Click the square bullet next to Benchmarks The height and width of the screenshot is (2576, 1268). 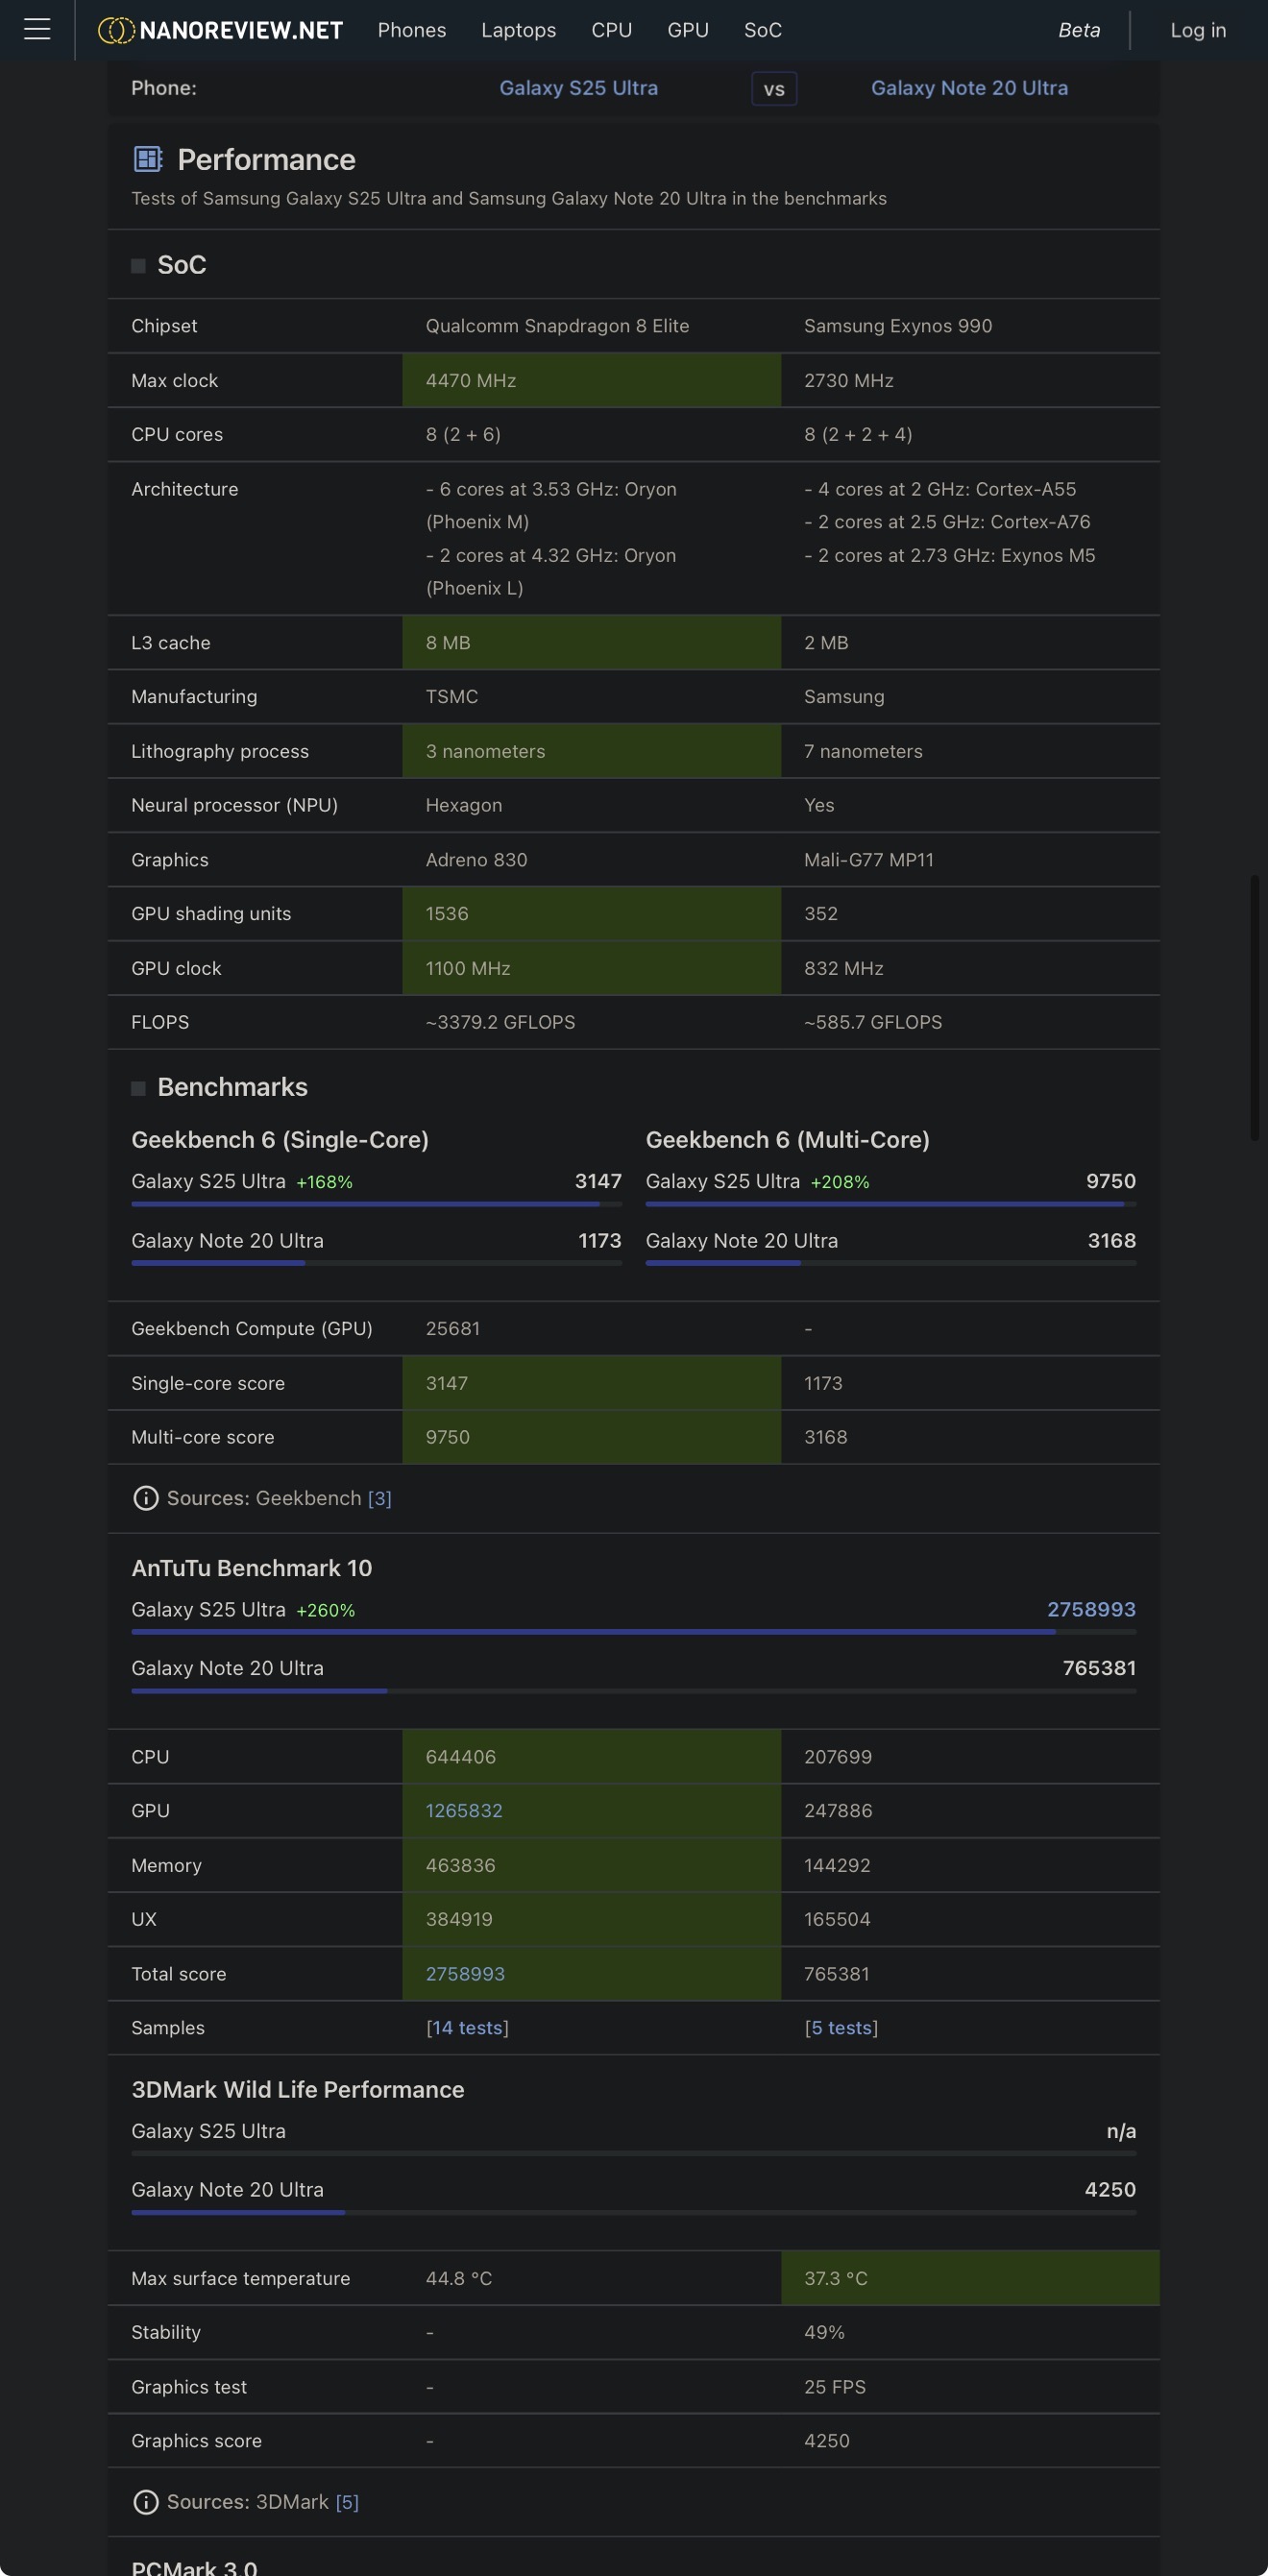(x=138, y=1088)
